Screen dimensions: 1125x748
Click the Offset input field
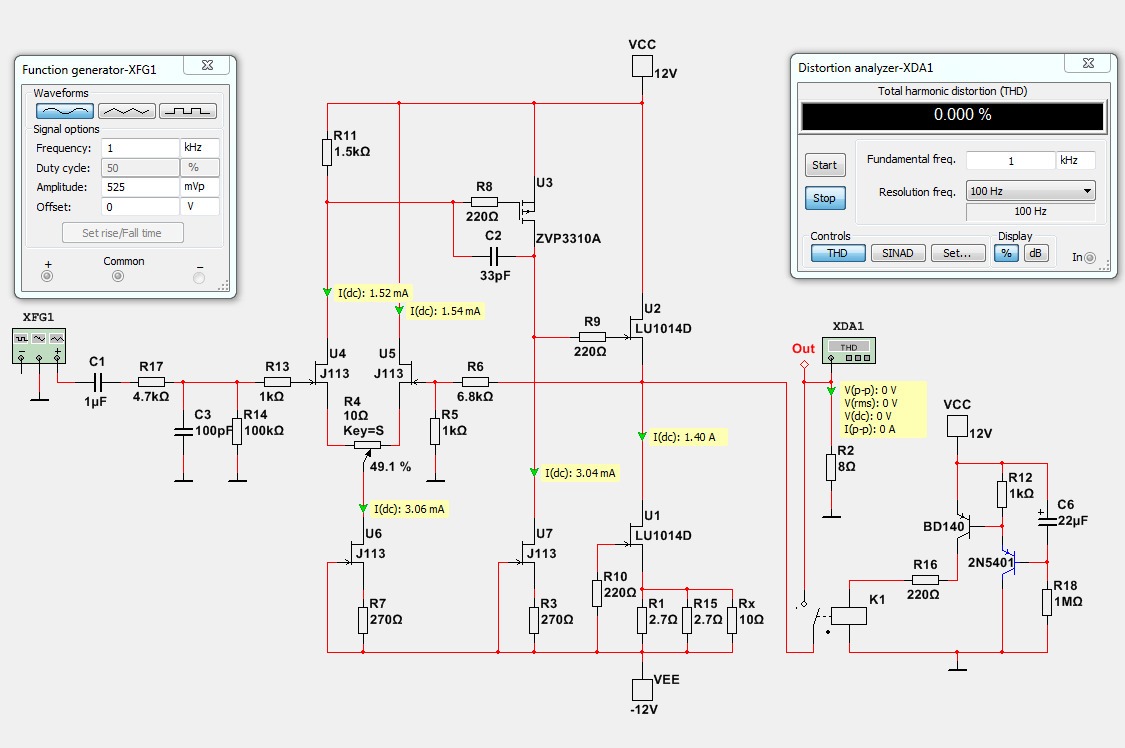tap(139, 207)
